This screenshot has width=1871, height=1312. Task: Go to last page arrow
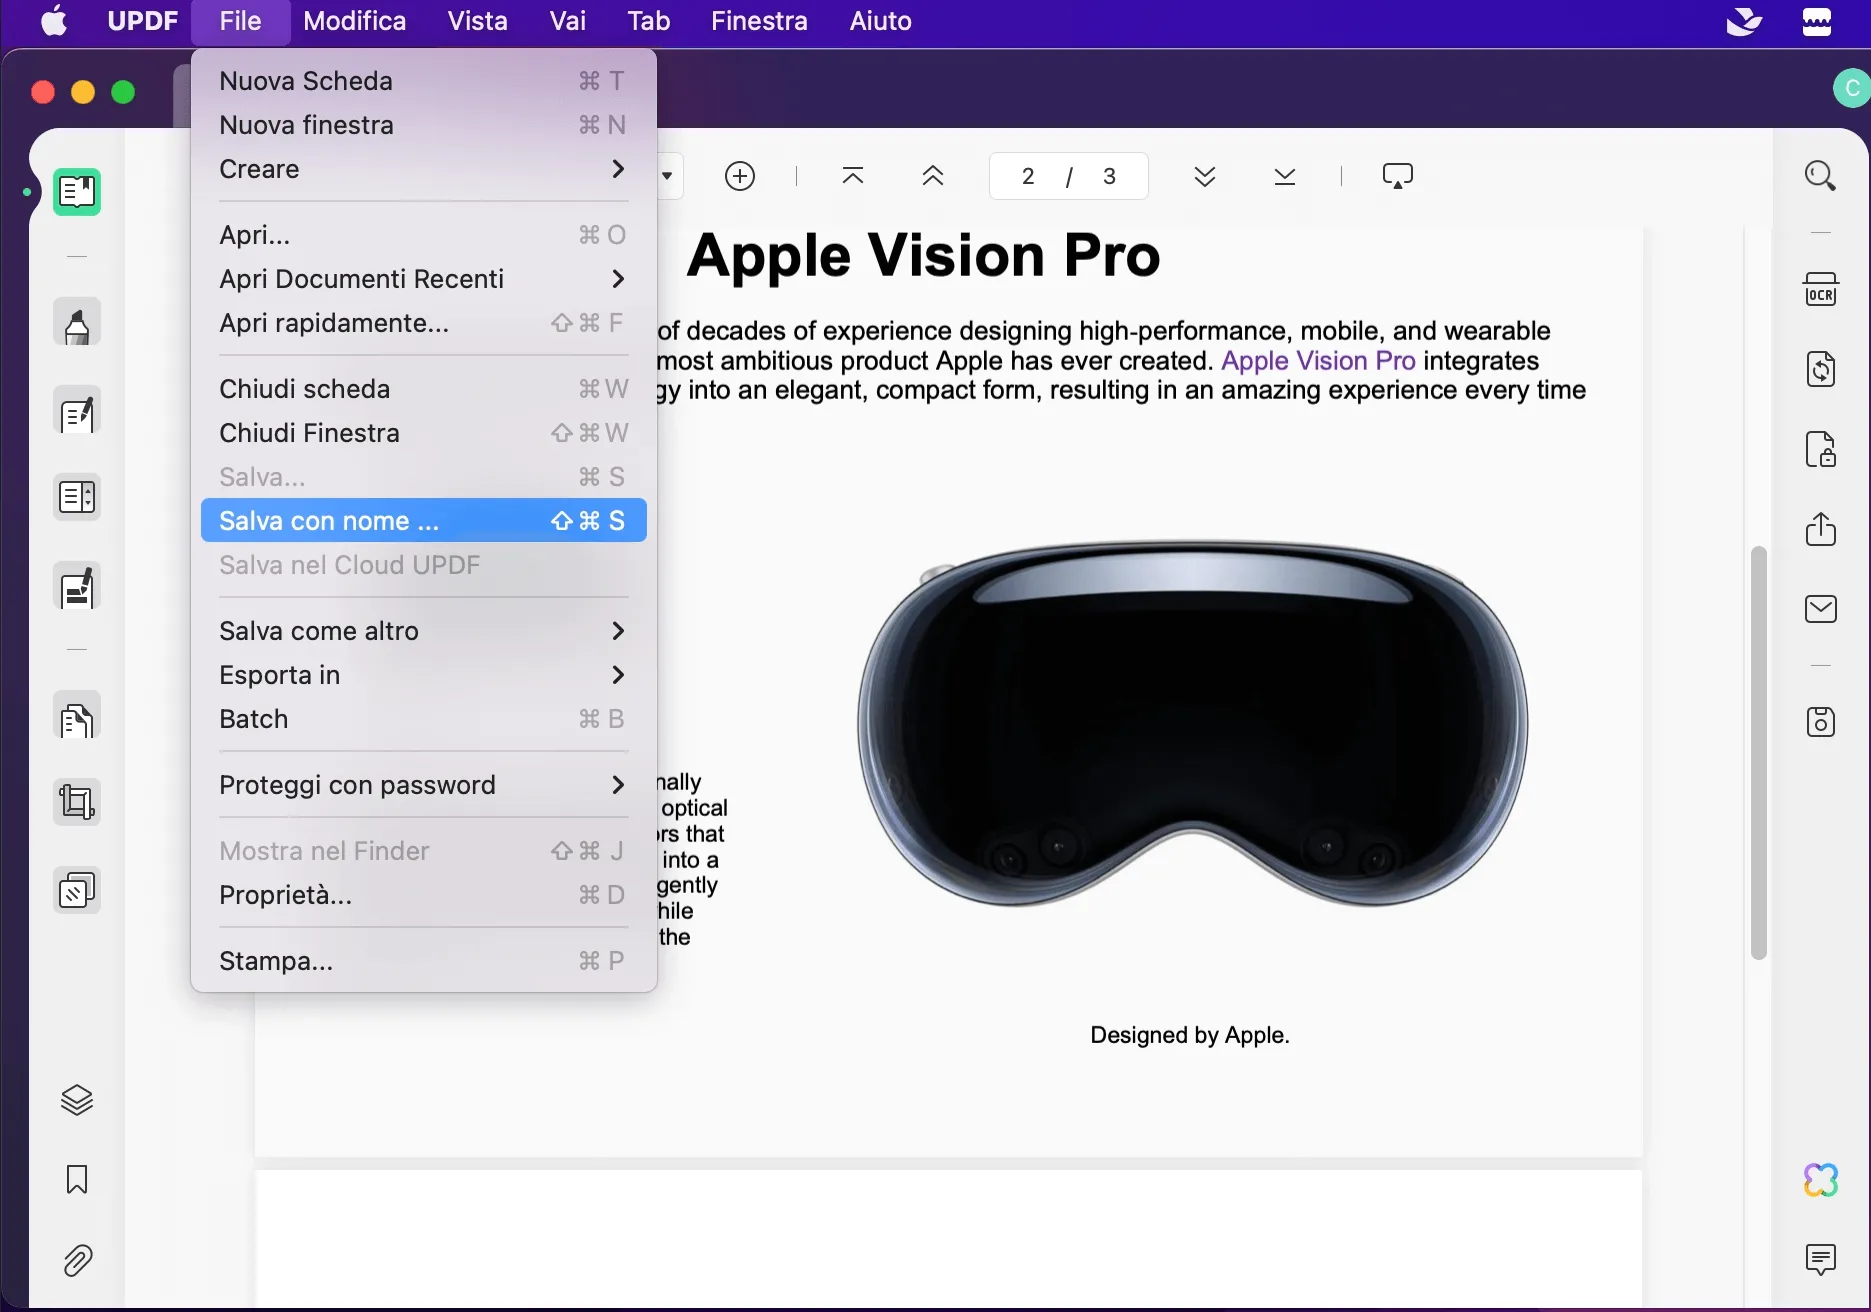click(1285, 176)
